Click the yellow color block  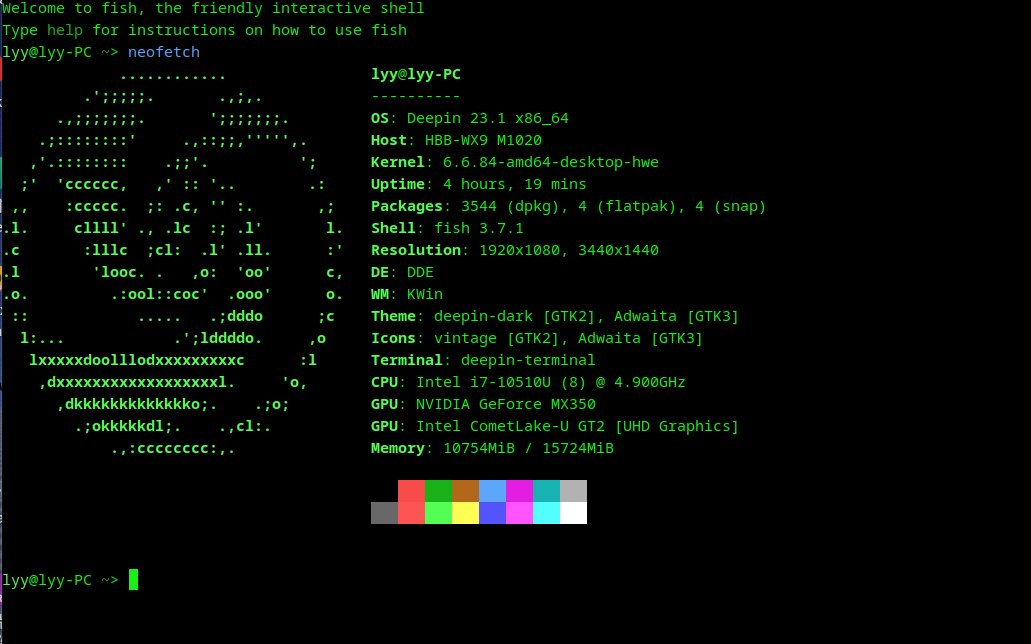465,513
